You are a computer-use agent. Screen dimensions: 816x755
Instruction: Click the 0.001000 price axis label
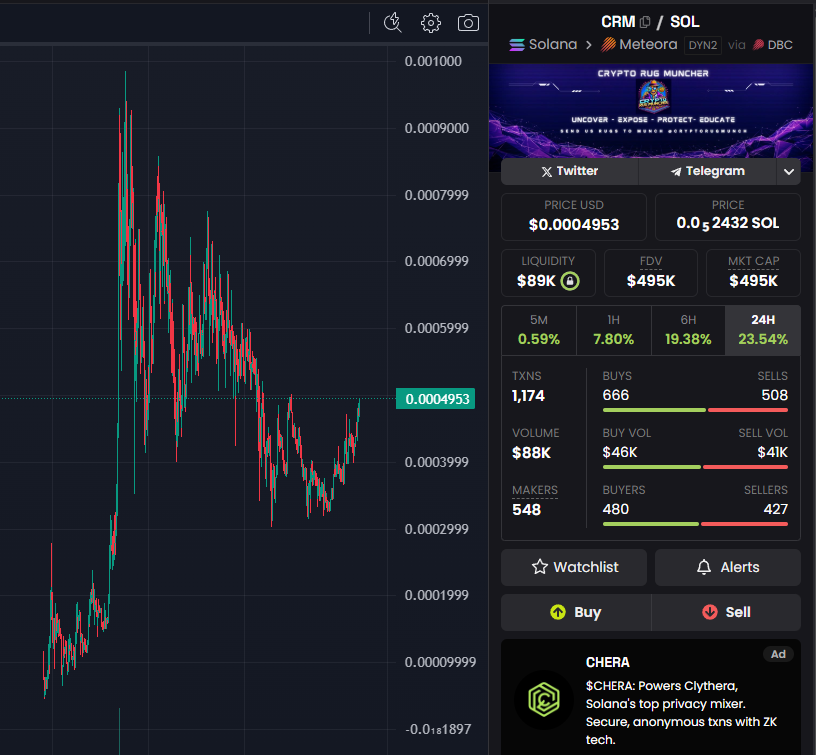(x=433, y=61)
